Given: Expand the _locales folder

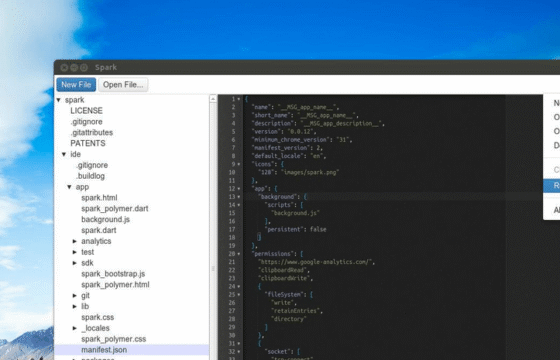Looking at the screenshot, I should [x=75, y=328].
